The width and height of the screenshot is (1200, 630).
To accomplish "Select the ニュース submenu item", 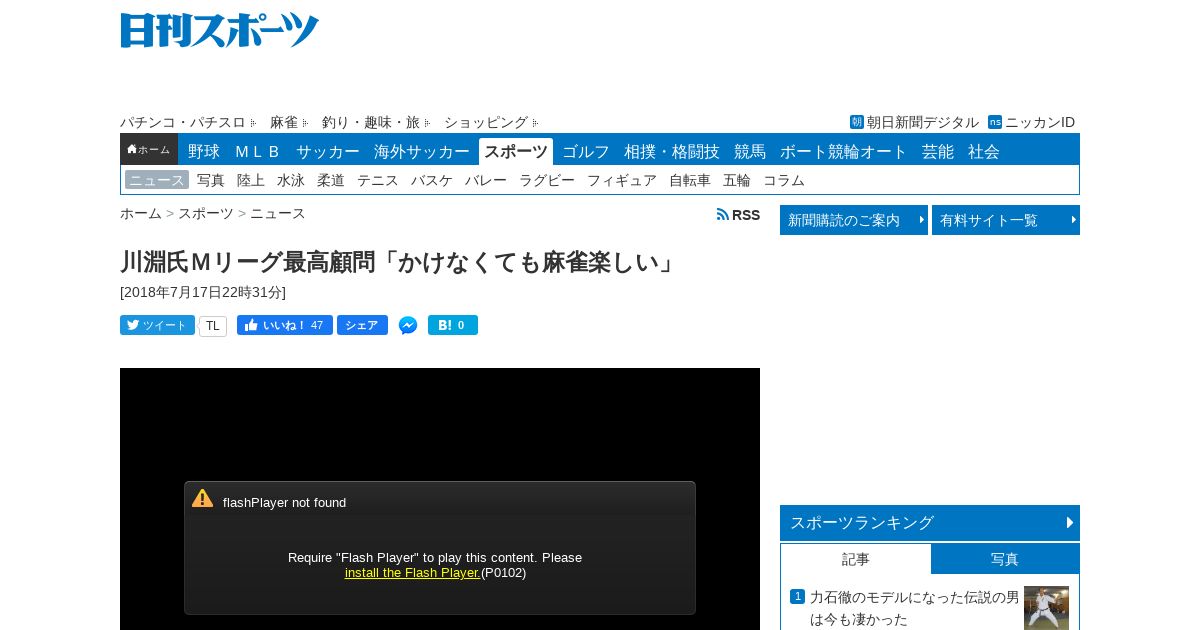I will [157, 180].
